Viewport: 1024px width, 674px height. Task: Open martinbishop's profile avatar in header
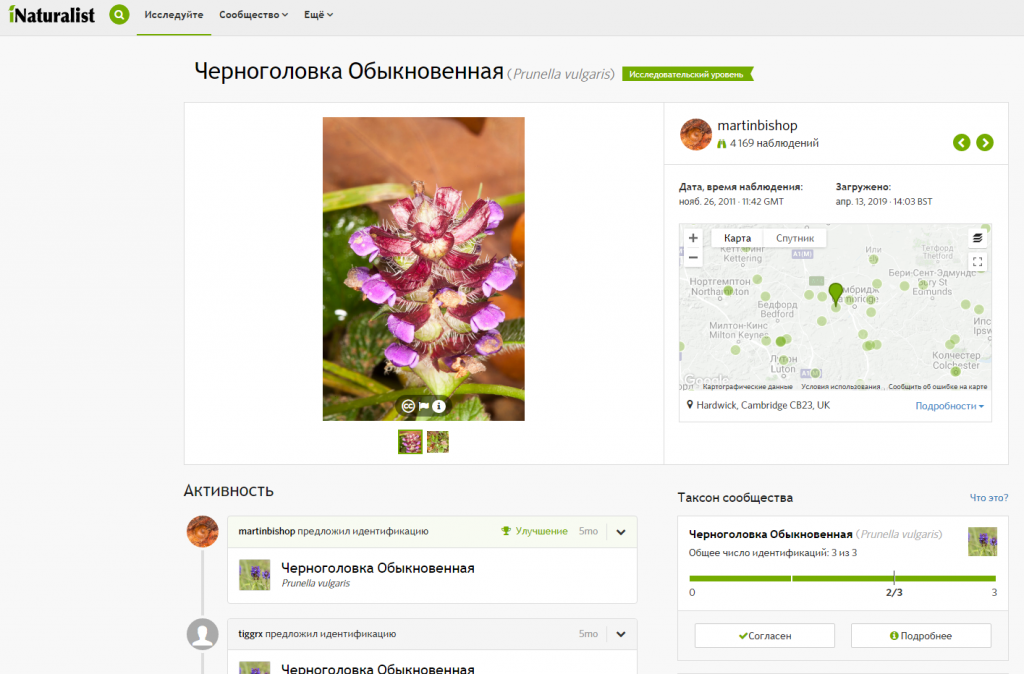click(696, 135)
